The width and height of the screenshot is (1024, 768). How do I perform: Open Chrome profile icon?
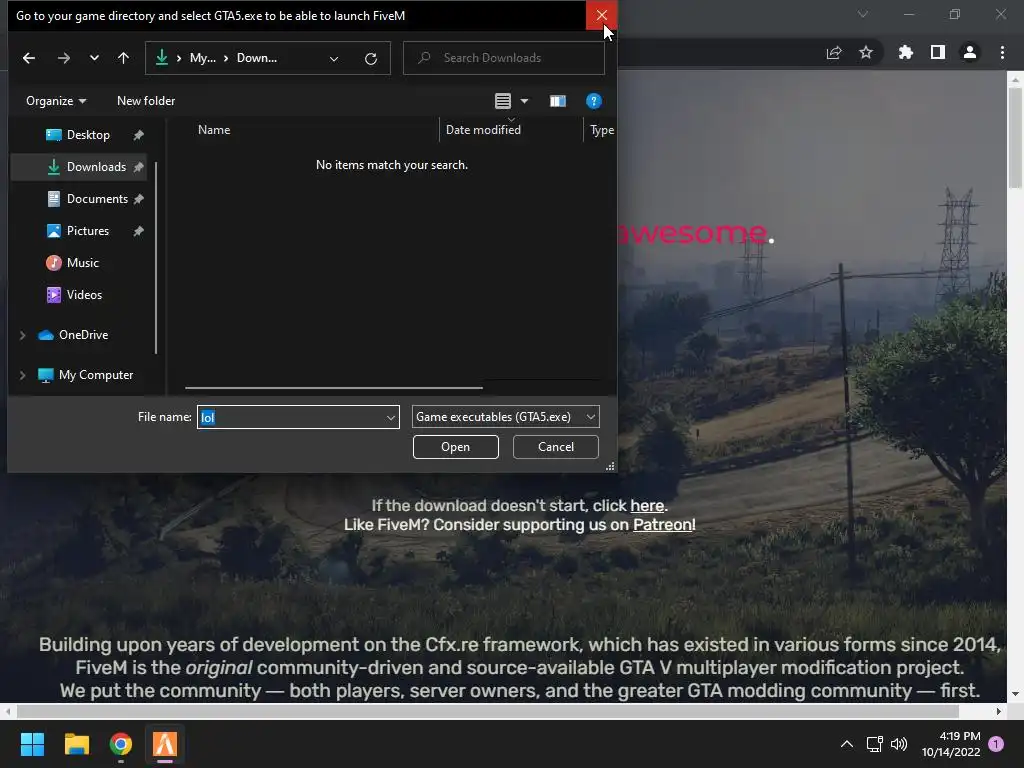click(970, 52)
